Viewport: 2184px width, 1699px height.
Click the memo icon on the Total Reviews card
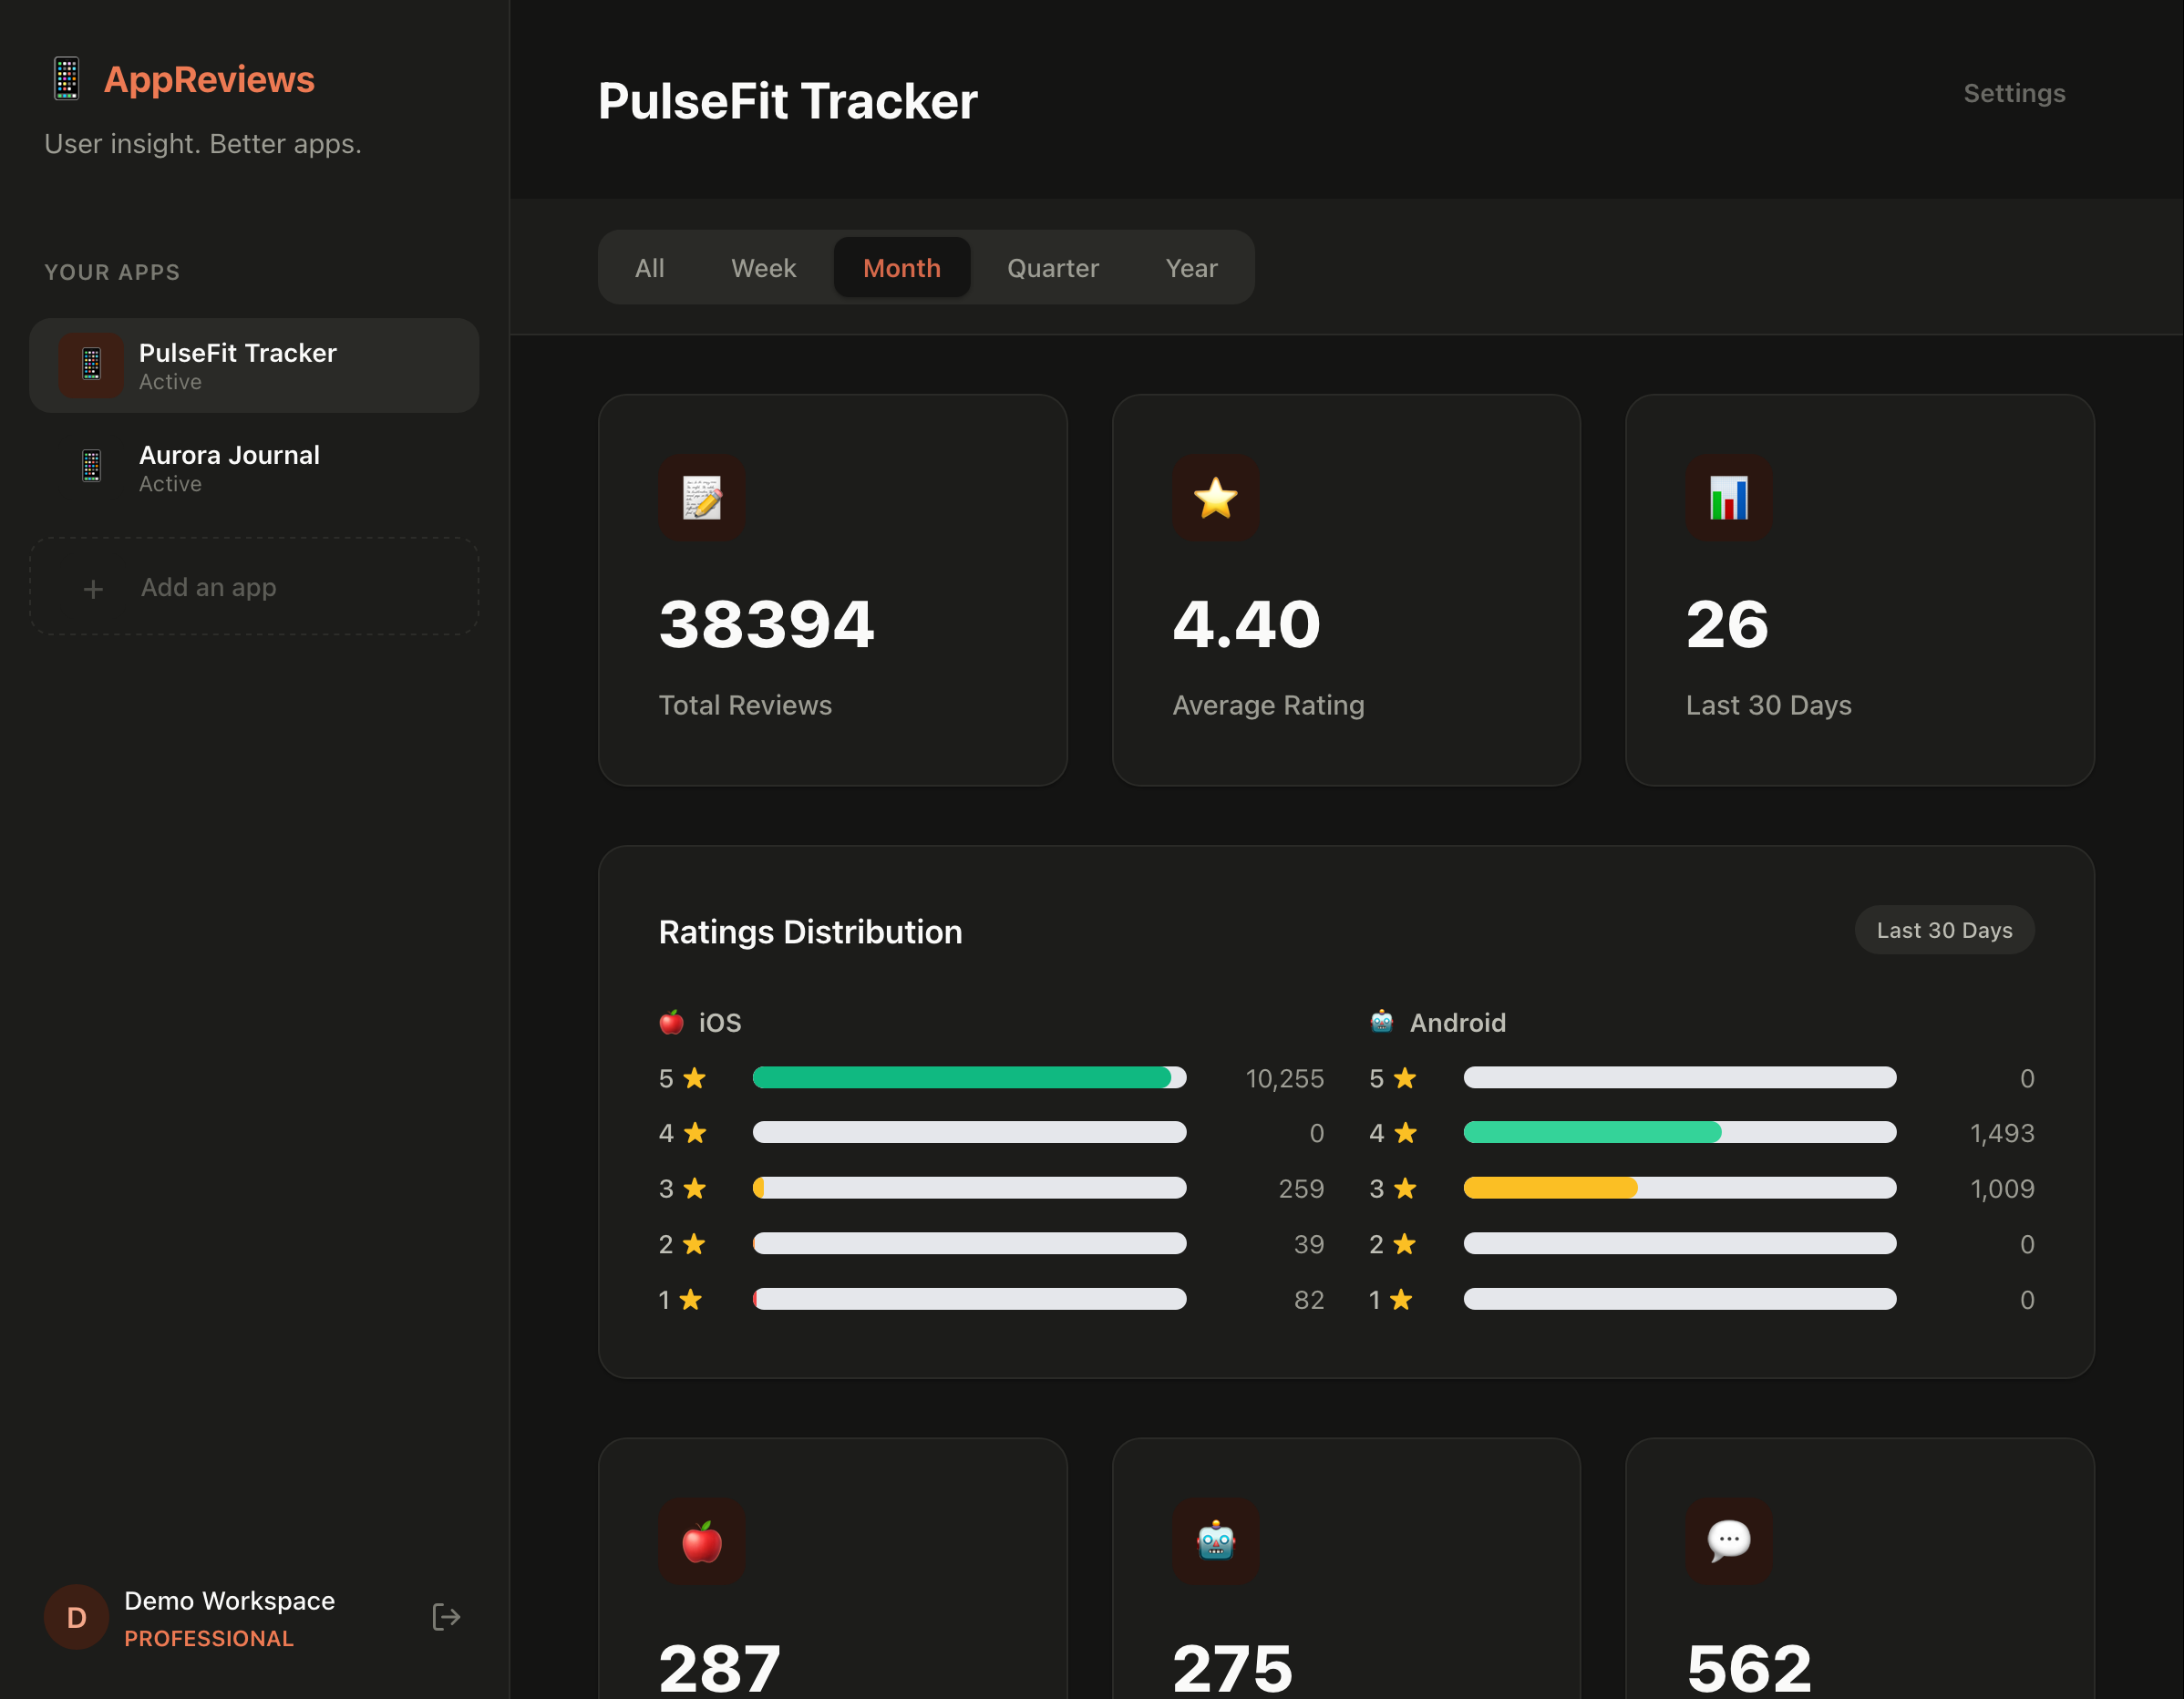point(703,498)
